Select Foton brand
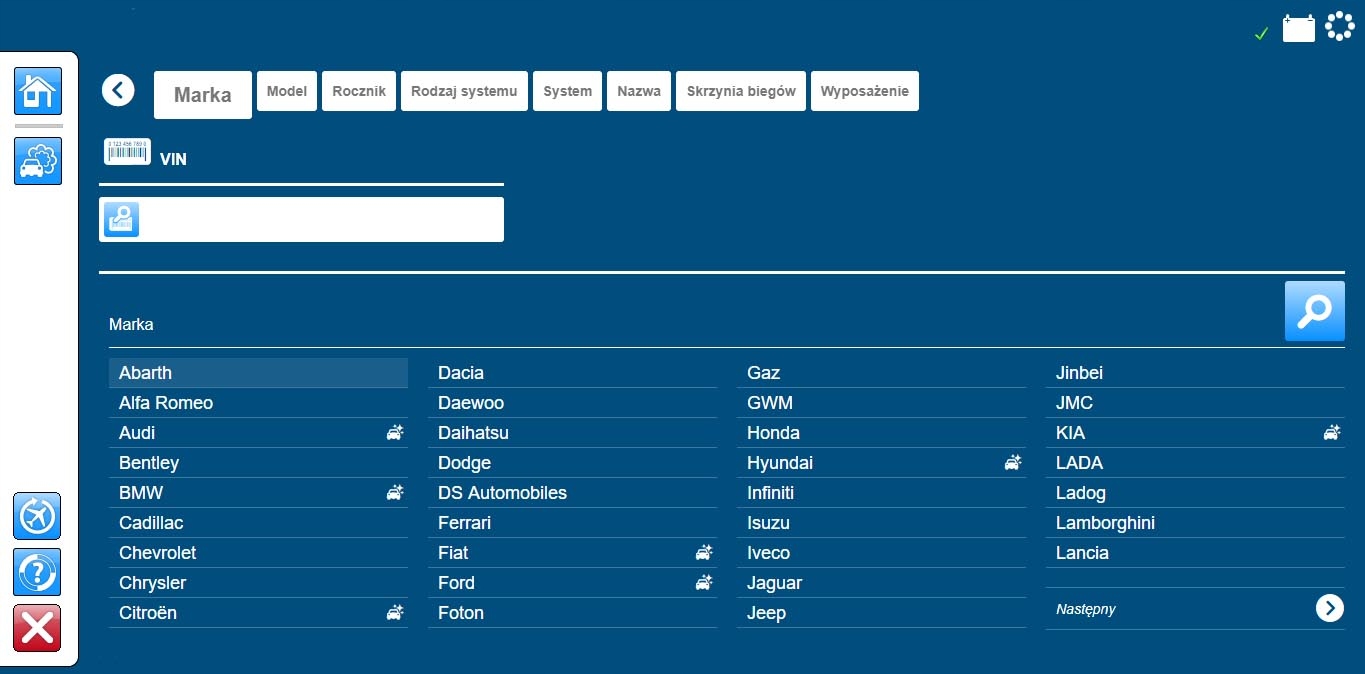 pyautogui.click(x=572, y=613)
